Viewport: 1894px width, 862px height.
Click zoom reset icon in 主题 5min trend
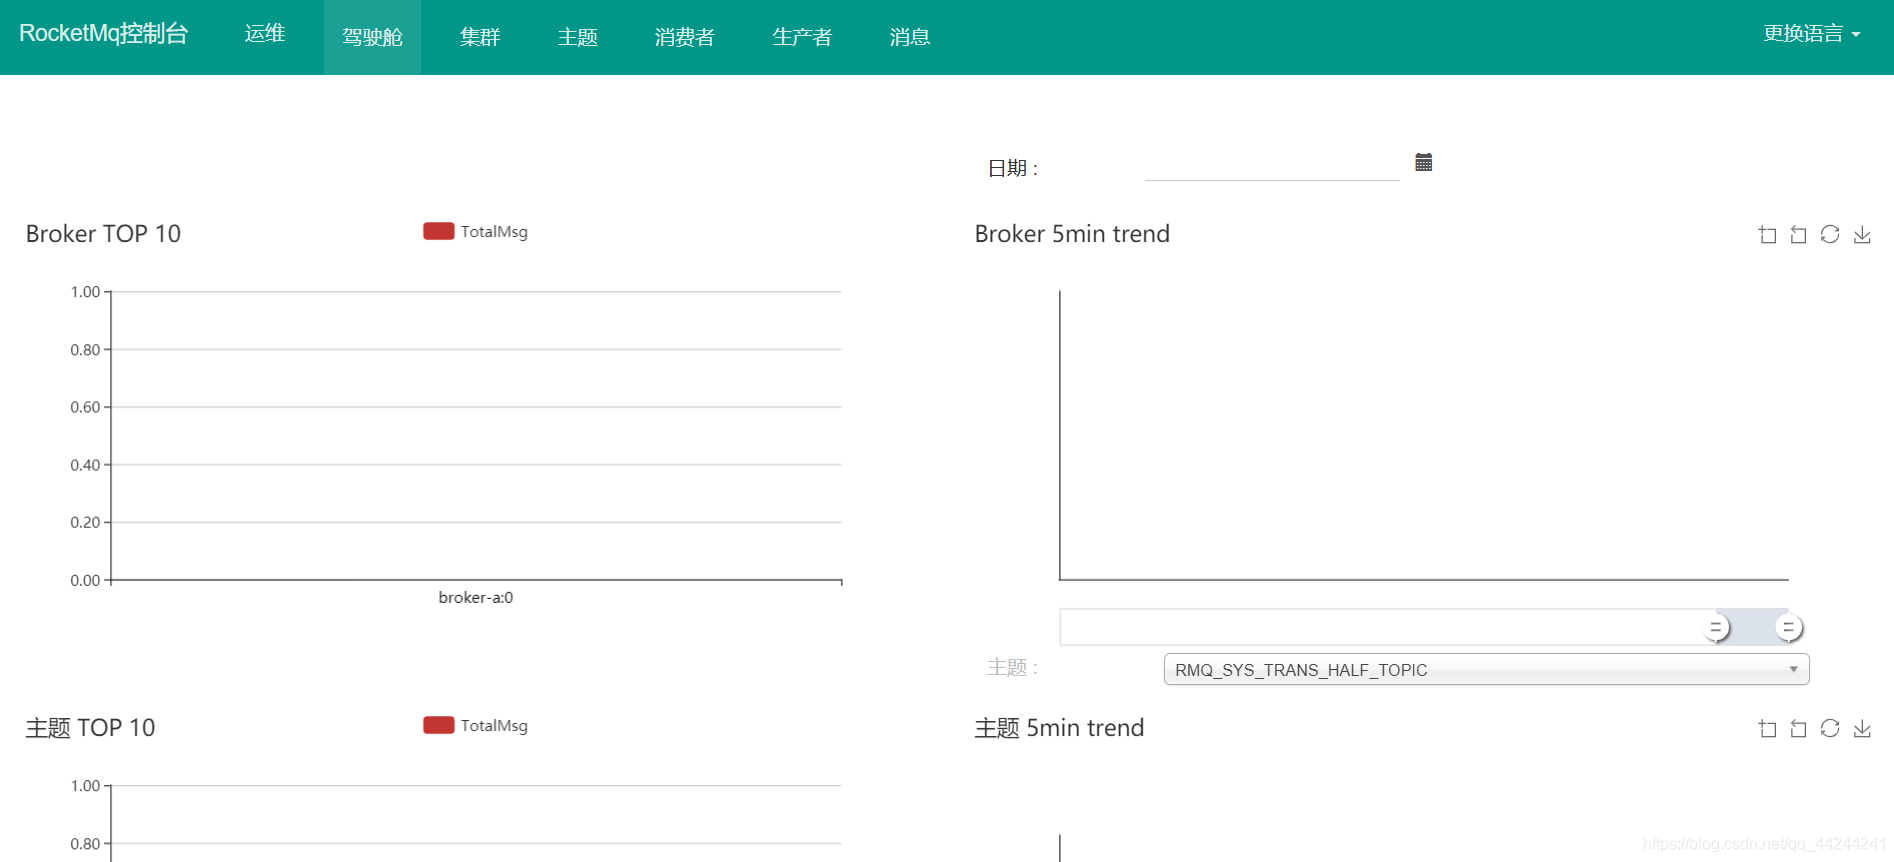point(1798,728)
